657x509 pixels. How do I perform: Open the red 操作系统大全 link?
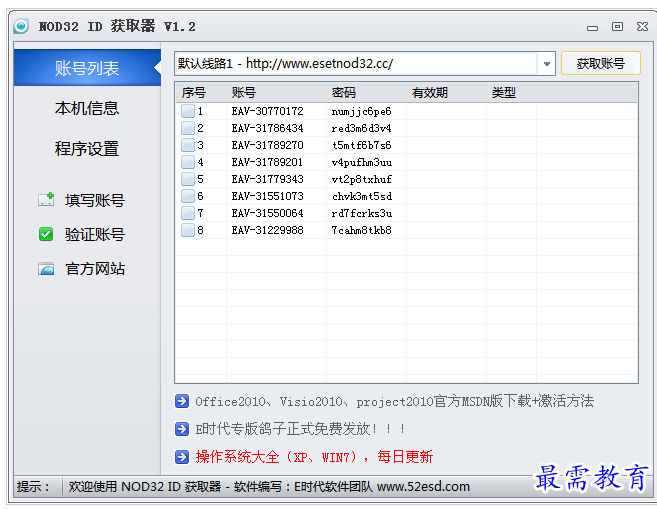click(314, 457)
